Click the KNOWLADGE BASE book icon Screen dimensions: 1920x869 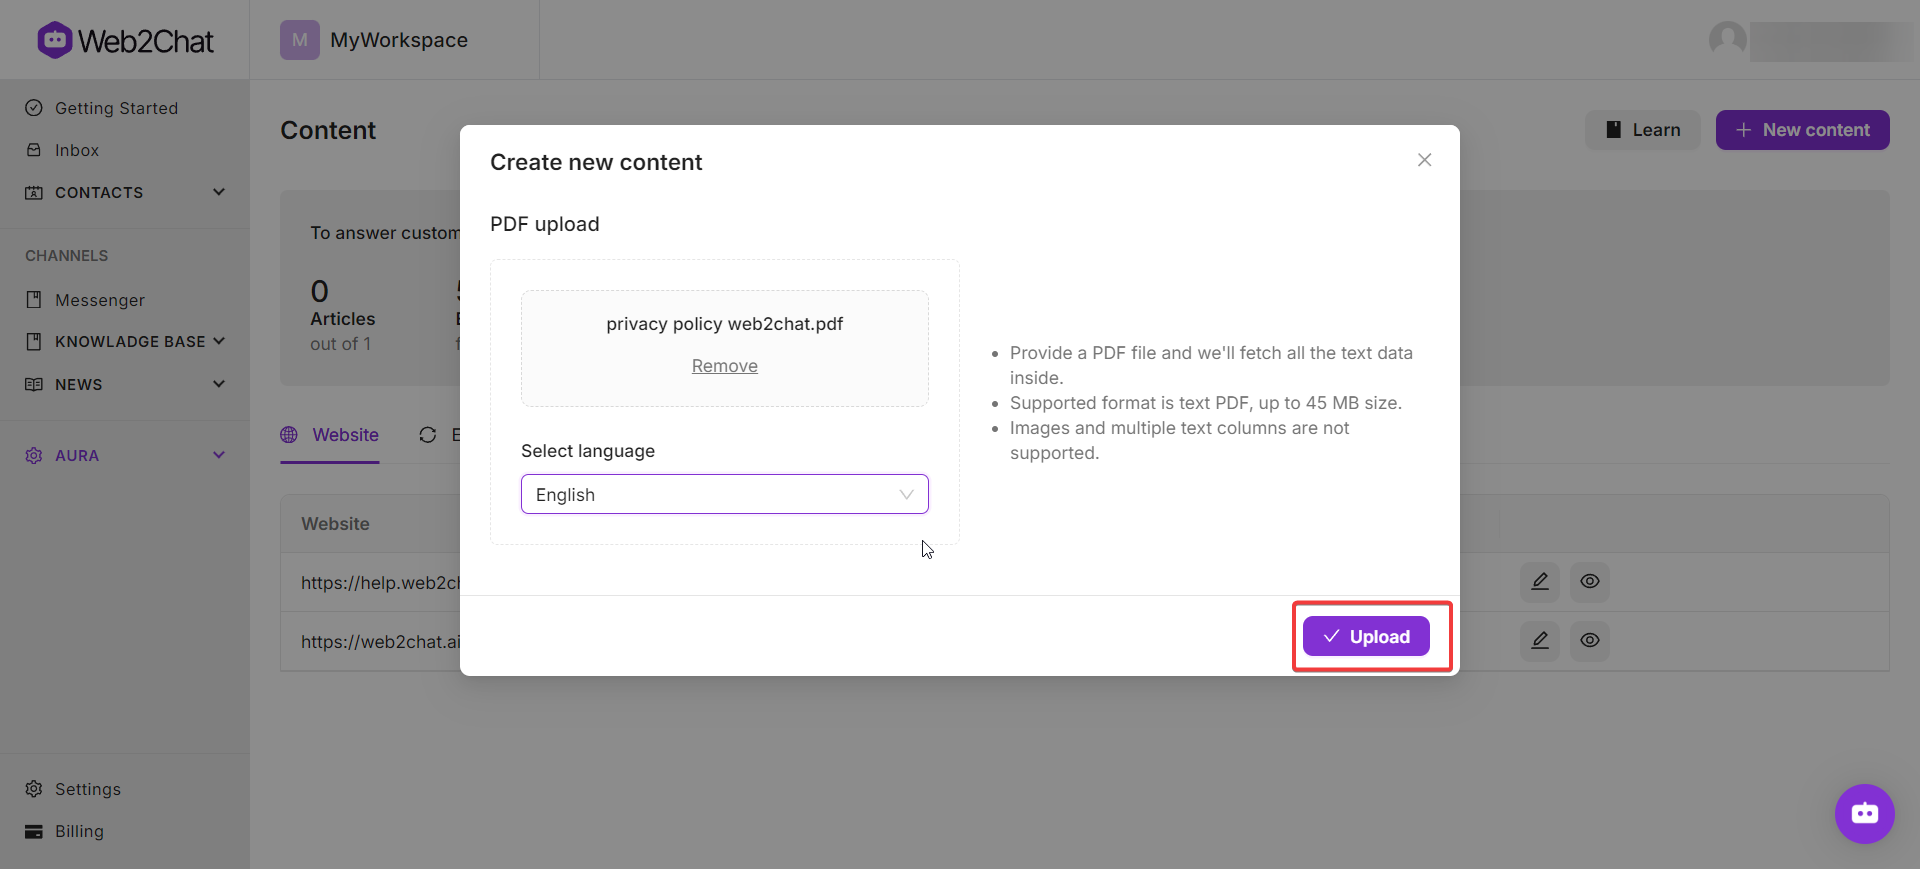(x=34, y=342)
